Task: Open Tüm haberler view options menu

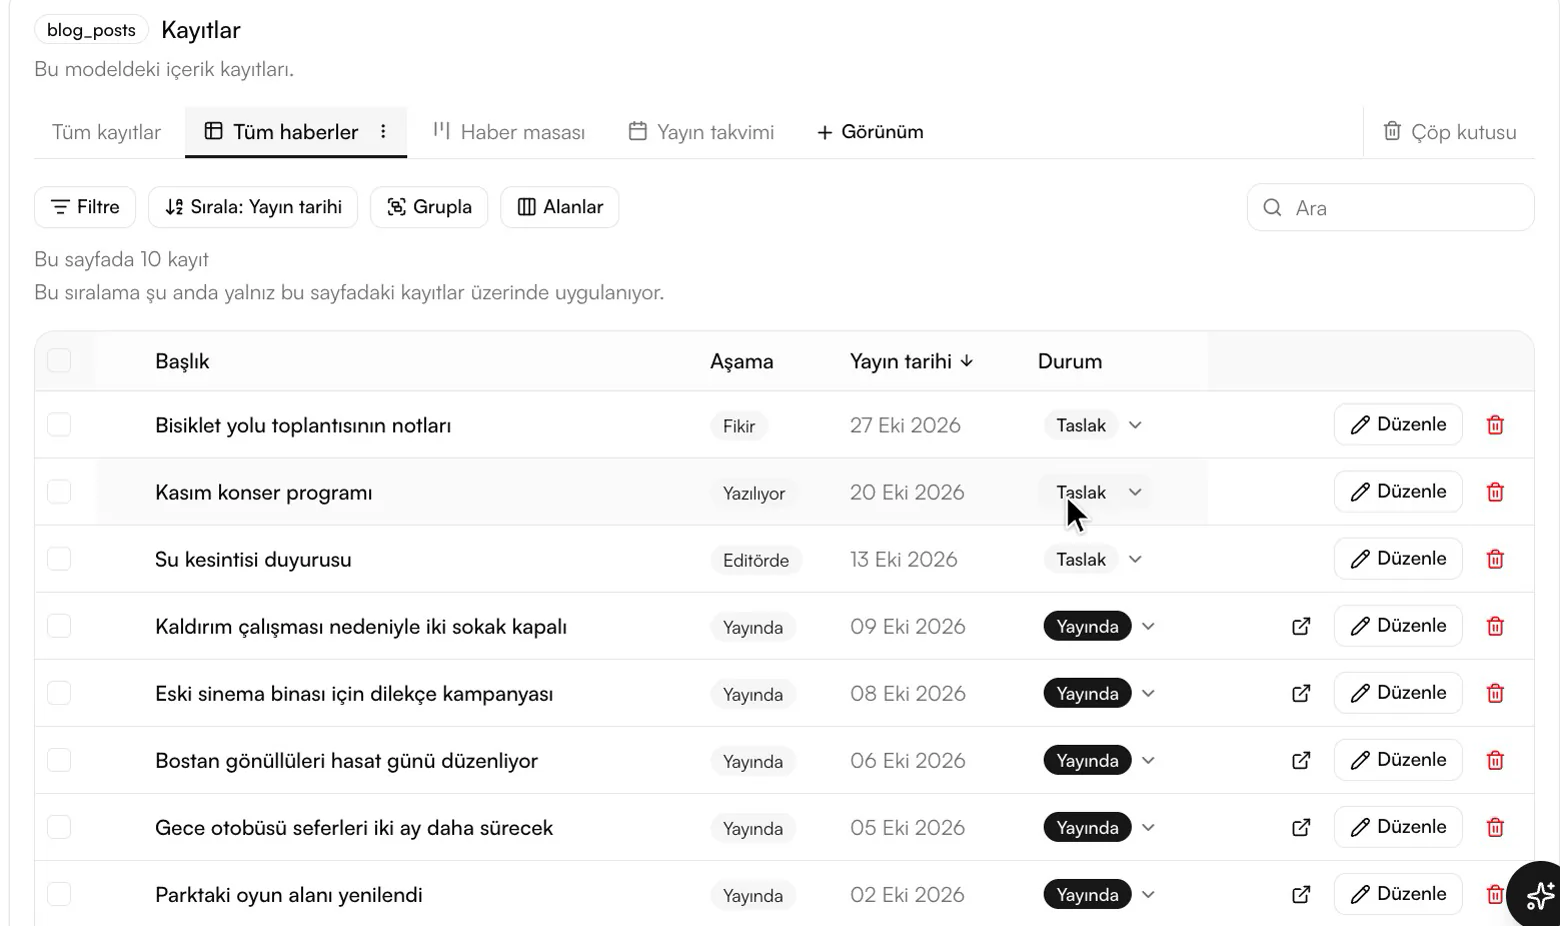Action: tap(383, 132)
